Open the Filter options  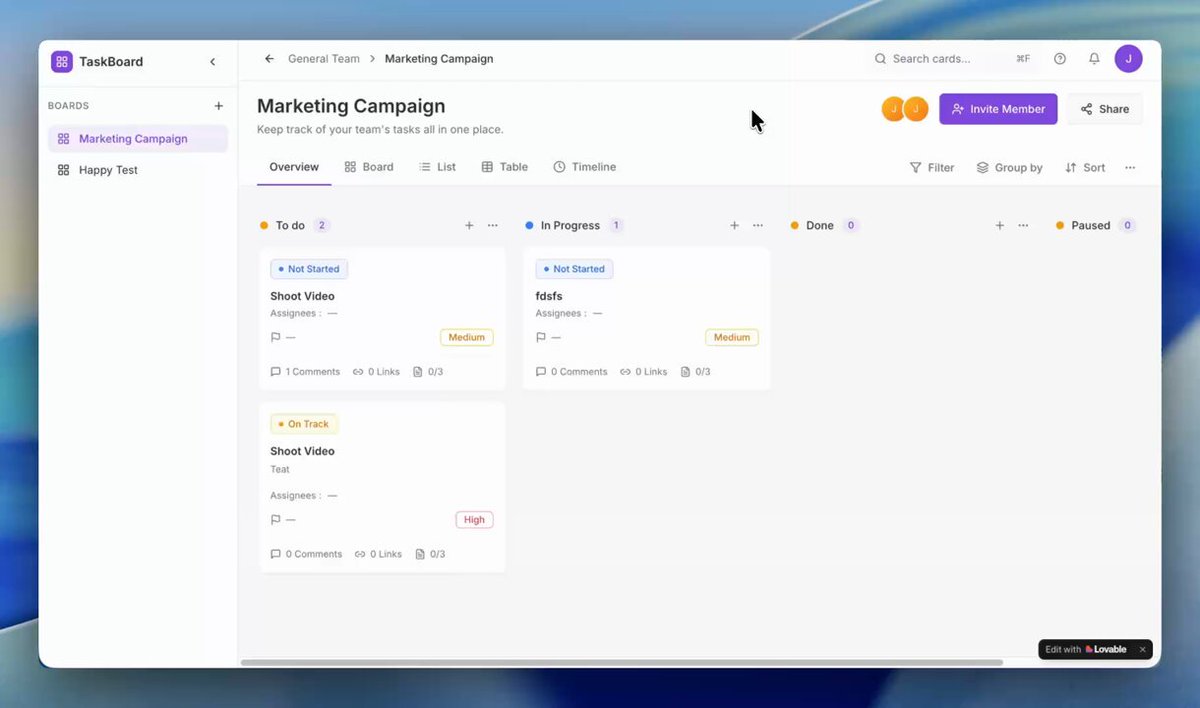(x=932, y=168)
